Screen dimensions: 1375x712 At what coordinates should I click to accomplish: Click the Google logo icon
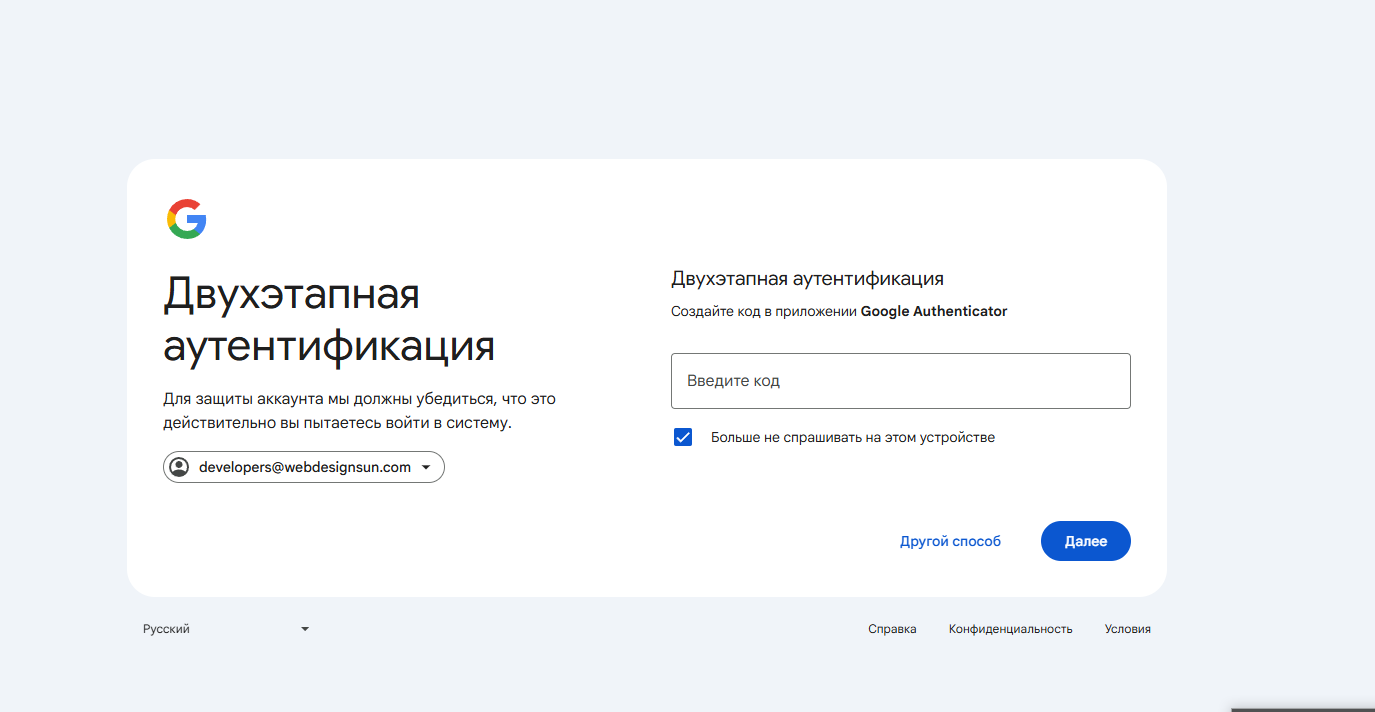[187, 219]
